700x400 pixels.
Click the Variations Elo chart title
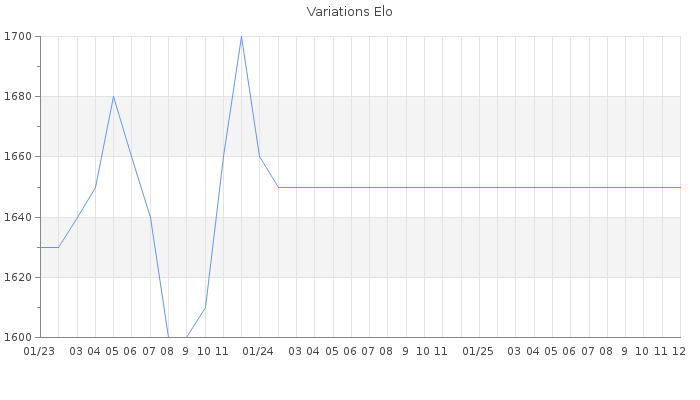tap(349, 12)
